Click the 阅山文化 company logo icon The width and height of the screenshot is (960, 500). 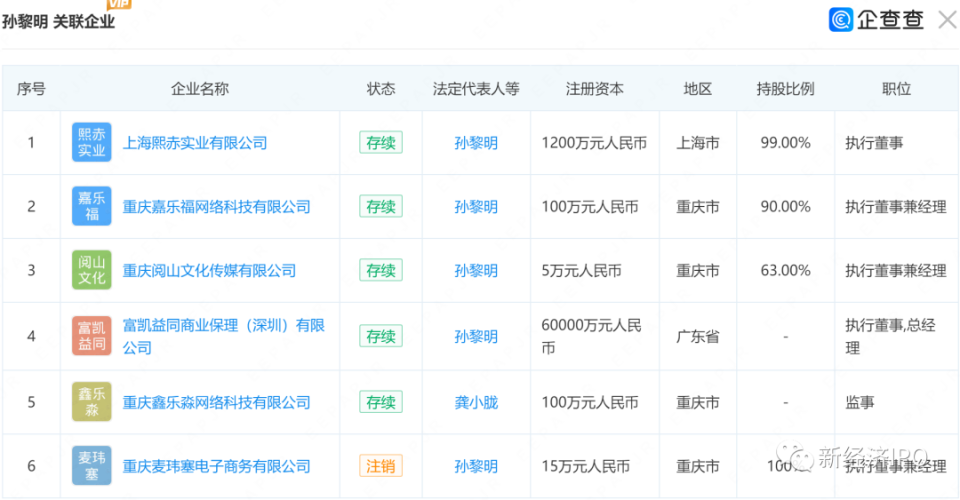click(92, 270)
